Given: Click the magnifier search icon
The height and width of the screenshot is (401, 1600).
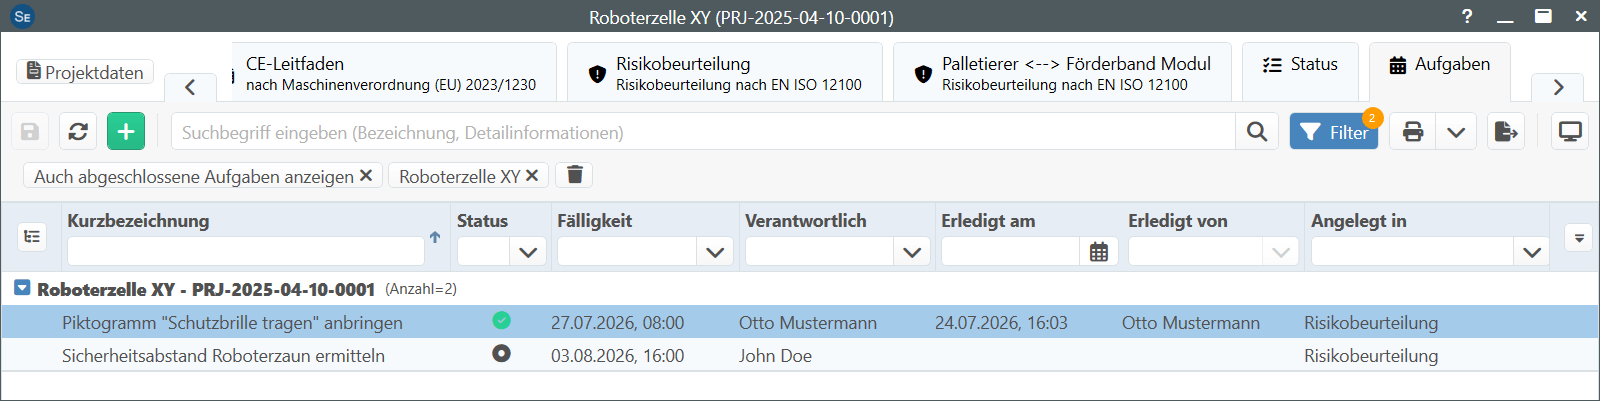Looking at the screenshot, I should coord(1257,131).
